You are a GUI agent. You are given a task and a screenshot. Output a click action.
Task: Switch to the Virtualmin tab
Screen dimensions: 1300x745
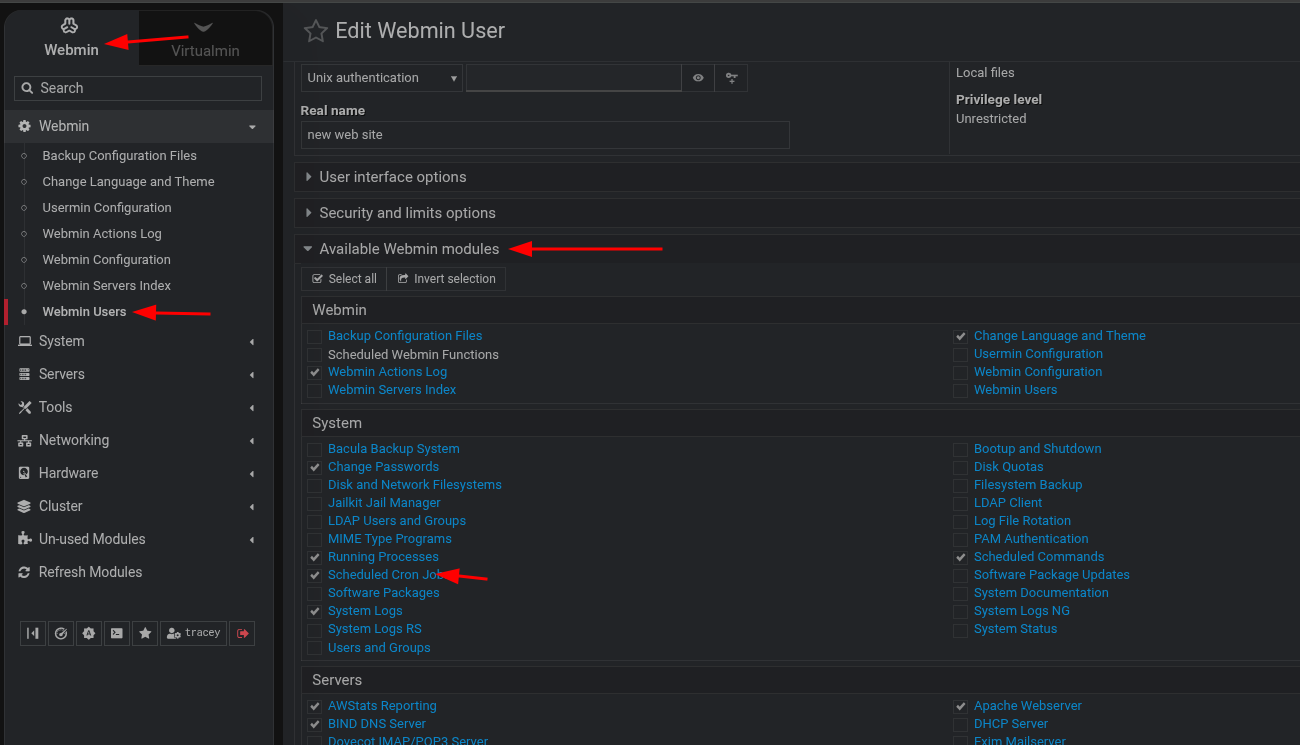(205, 39)
